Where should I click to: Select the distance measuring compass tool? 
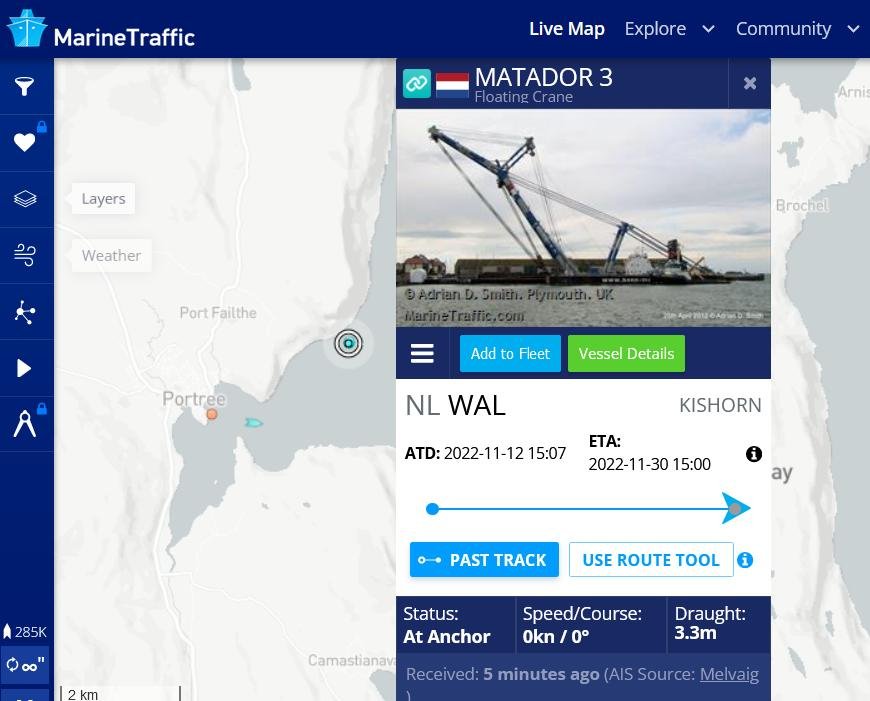[x=24, y=425]
